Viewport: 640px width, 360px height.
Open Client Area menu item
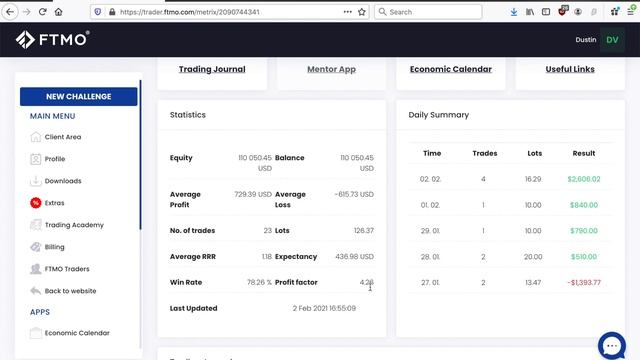(x=63, y=137)
